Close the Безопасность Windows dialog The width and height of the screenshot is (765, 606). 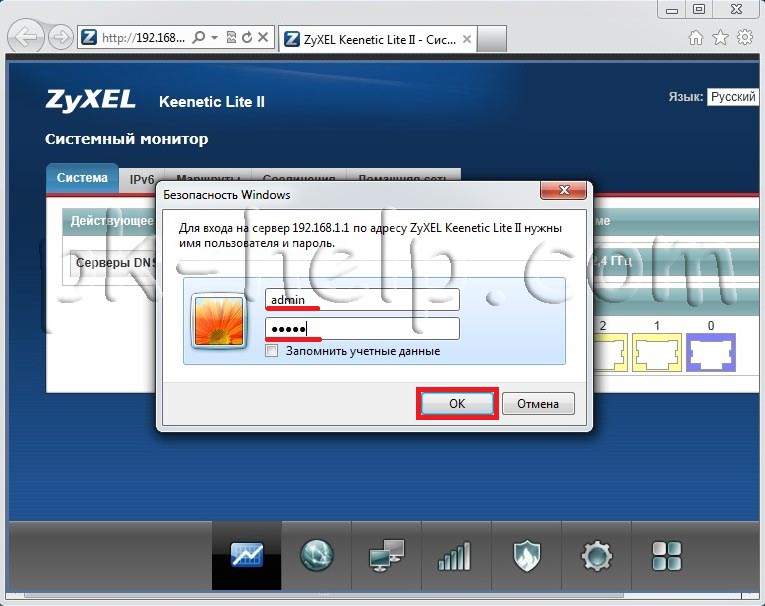pos(564,190)
